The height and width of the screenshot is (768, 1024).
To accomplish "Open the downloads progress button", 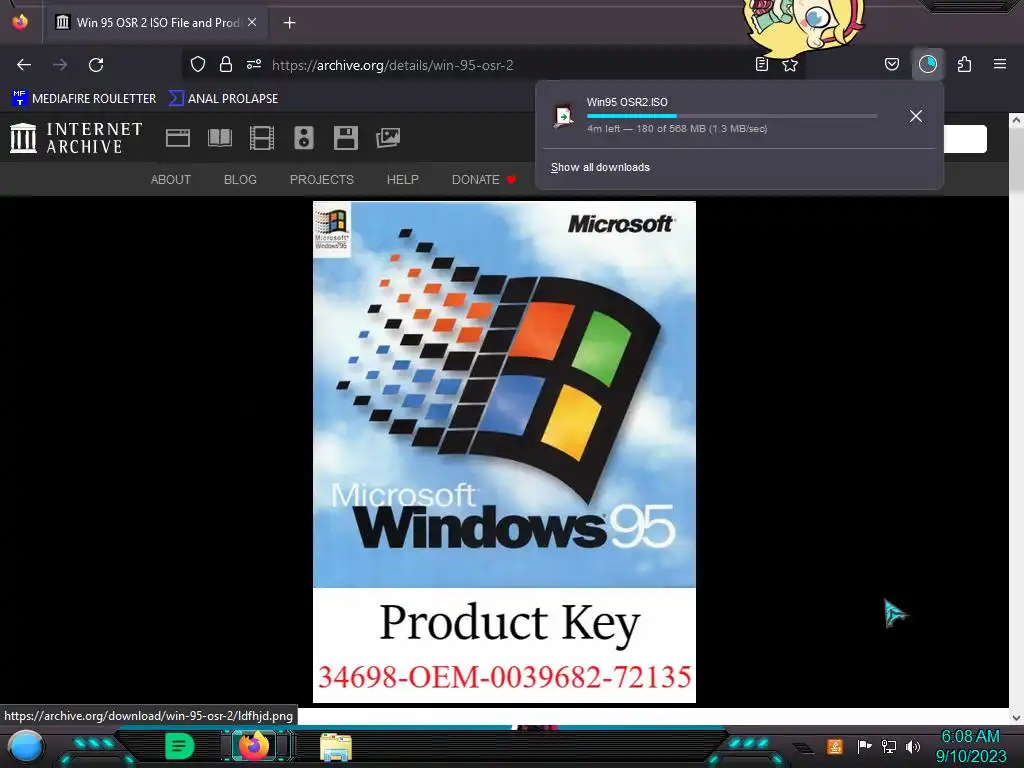I will coord(928,64).
